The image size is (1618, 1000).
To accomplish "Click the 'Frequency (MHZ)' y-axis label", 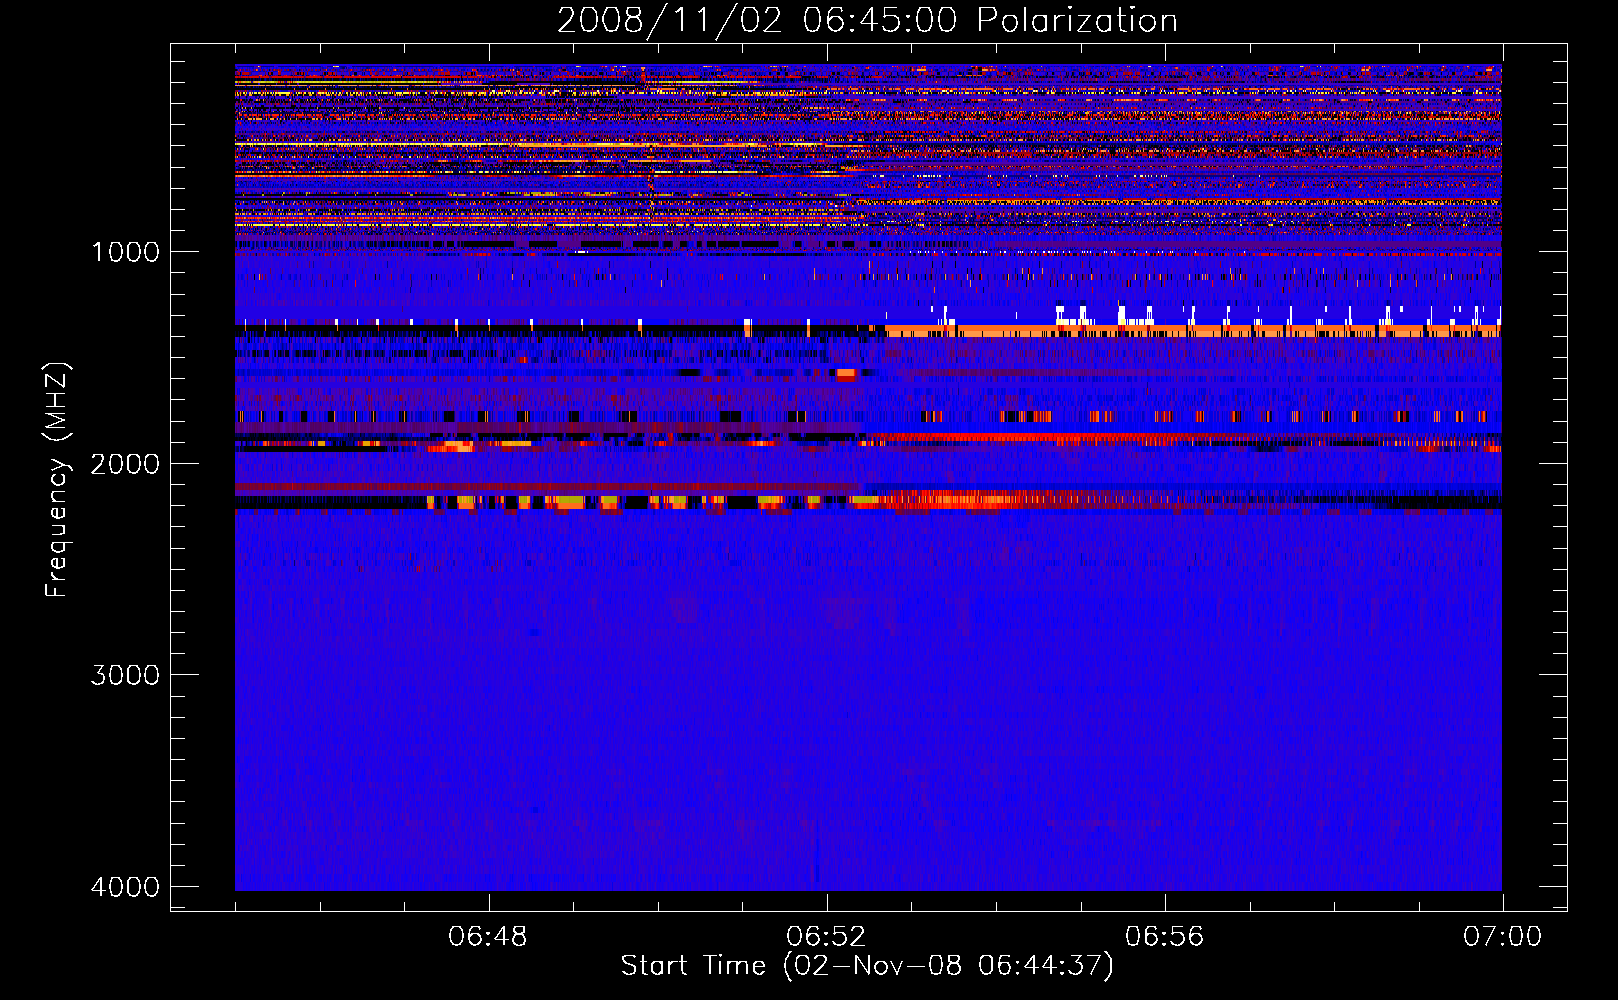I will pos(57,480).
